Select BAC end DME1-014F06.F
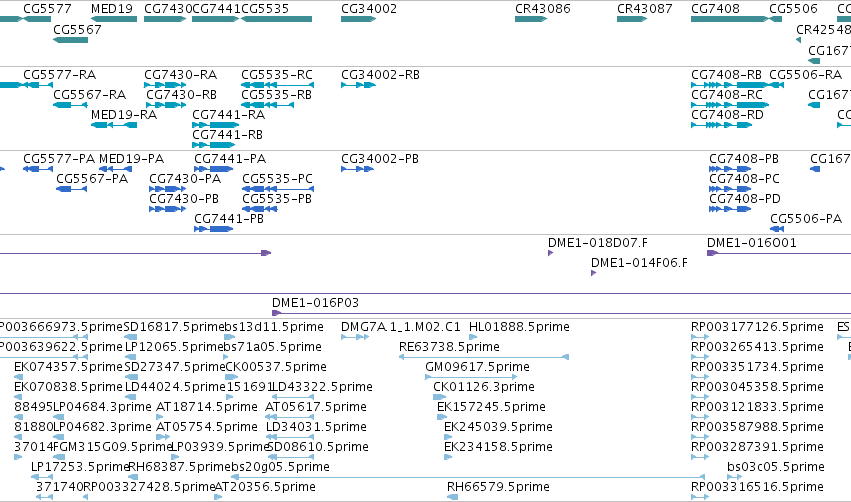 (593, 273)
